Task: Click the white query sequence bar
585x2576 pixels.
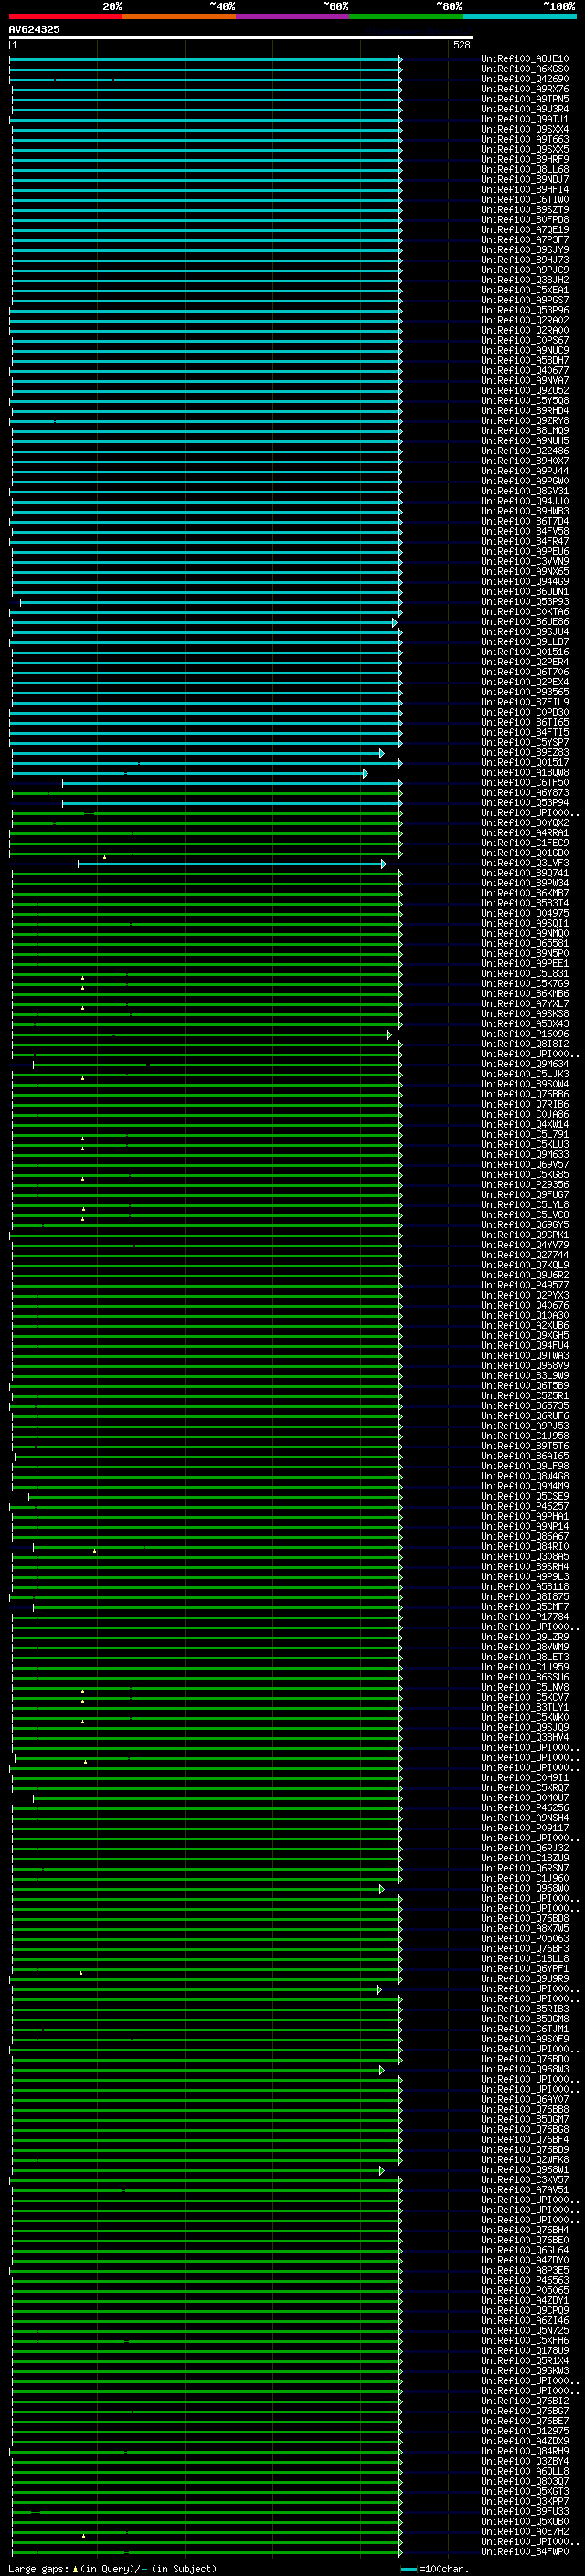Action: [x=241, y=38]
